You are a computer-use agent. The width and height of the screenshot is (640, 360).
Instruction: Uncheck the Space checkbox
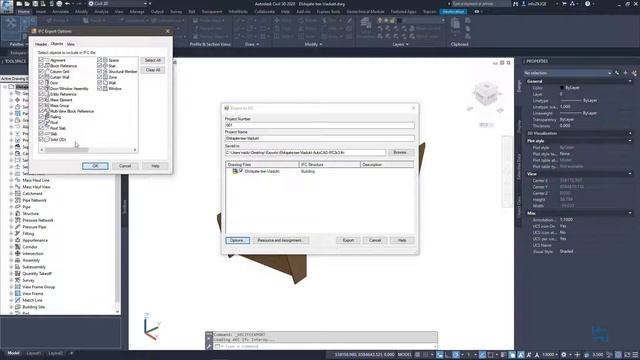click(100, 60)
